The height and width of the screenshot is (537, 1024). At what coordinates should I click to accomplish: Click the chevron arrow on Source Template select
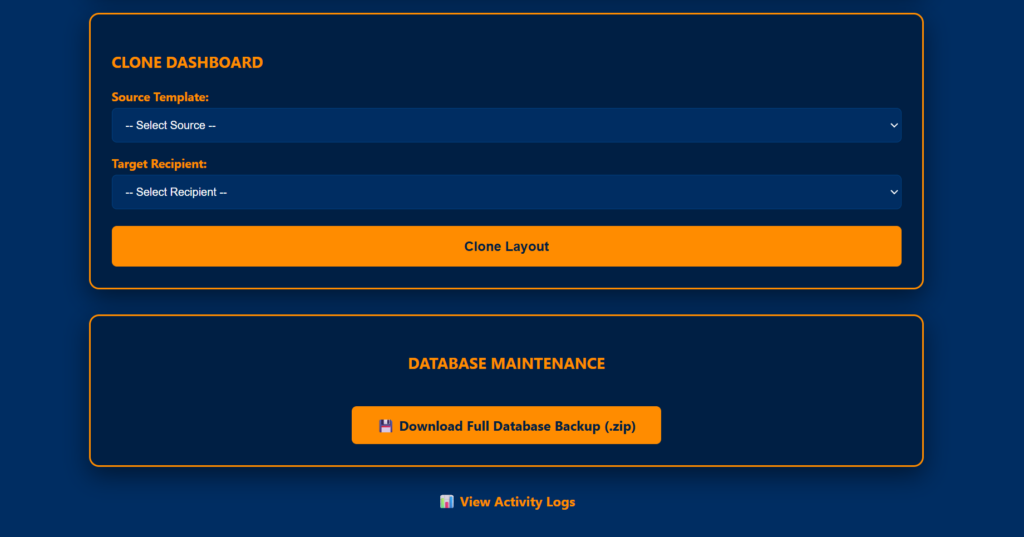[893, 126]
